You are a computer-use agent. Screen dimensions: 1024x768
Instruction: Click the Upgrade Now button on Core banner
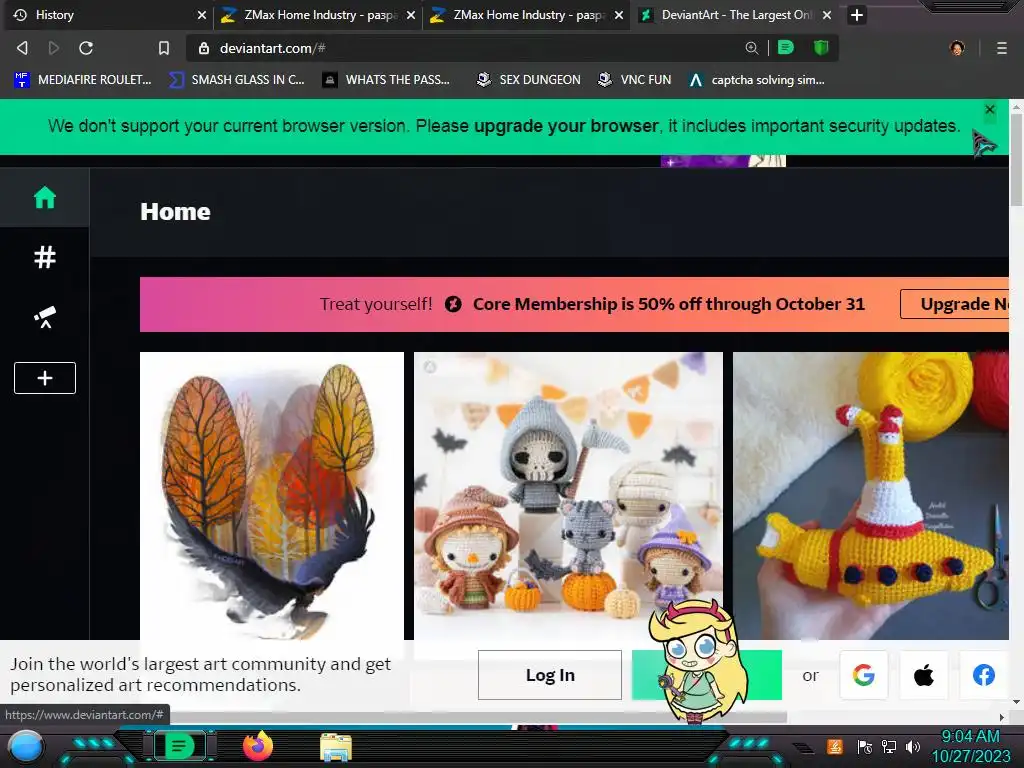[x=954, y=304]
